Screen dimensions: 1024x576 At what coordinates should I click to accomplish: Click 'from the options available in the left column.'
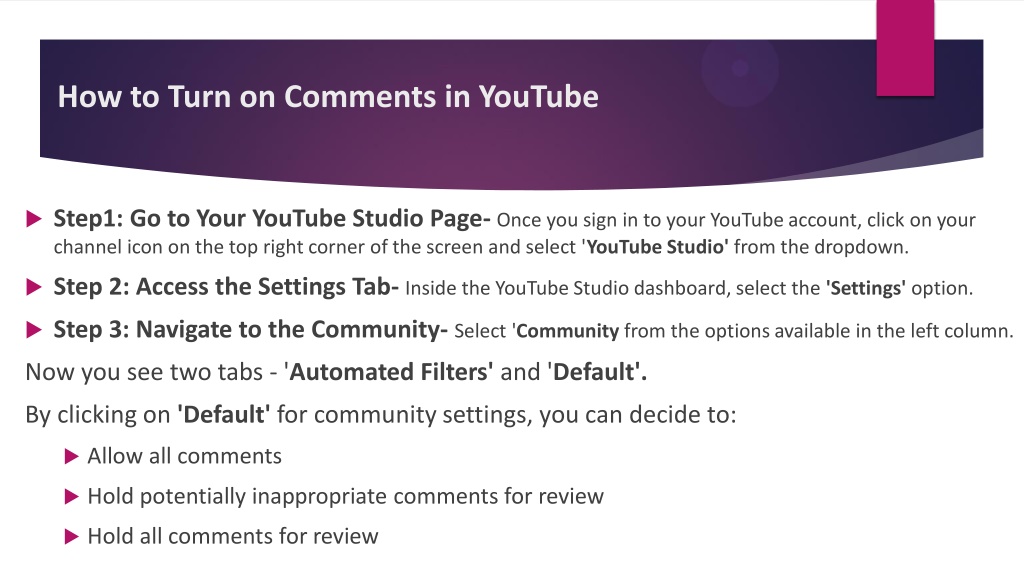click(818, 331)
